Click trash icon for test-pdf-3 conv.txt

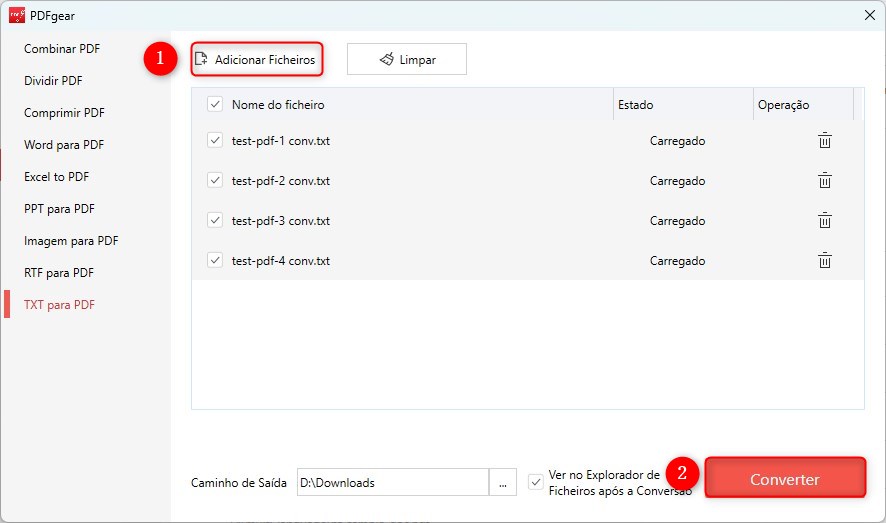(824, 220)
